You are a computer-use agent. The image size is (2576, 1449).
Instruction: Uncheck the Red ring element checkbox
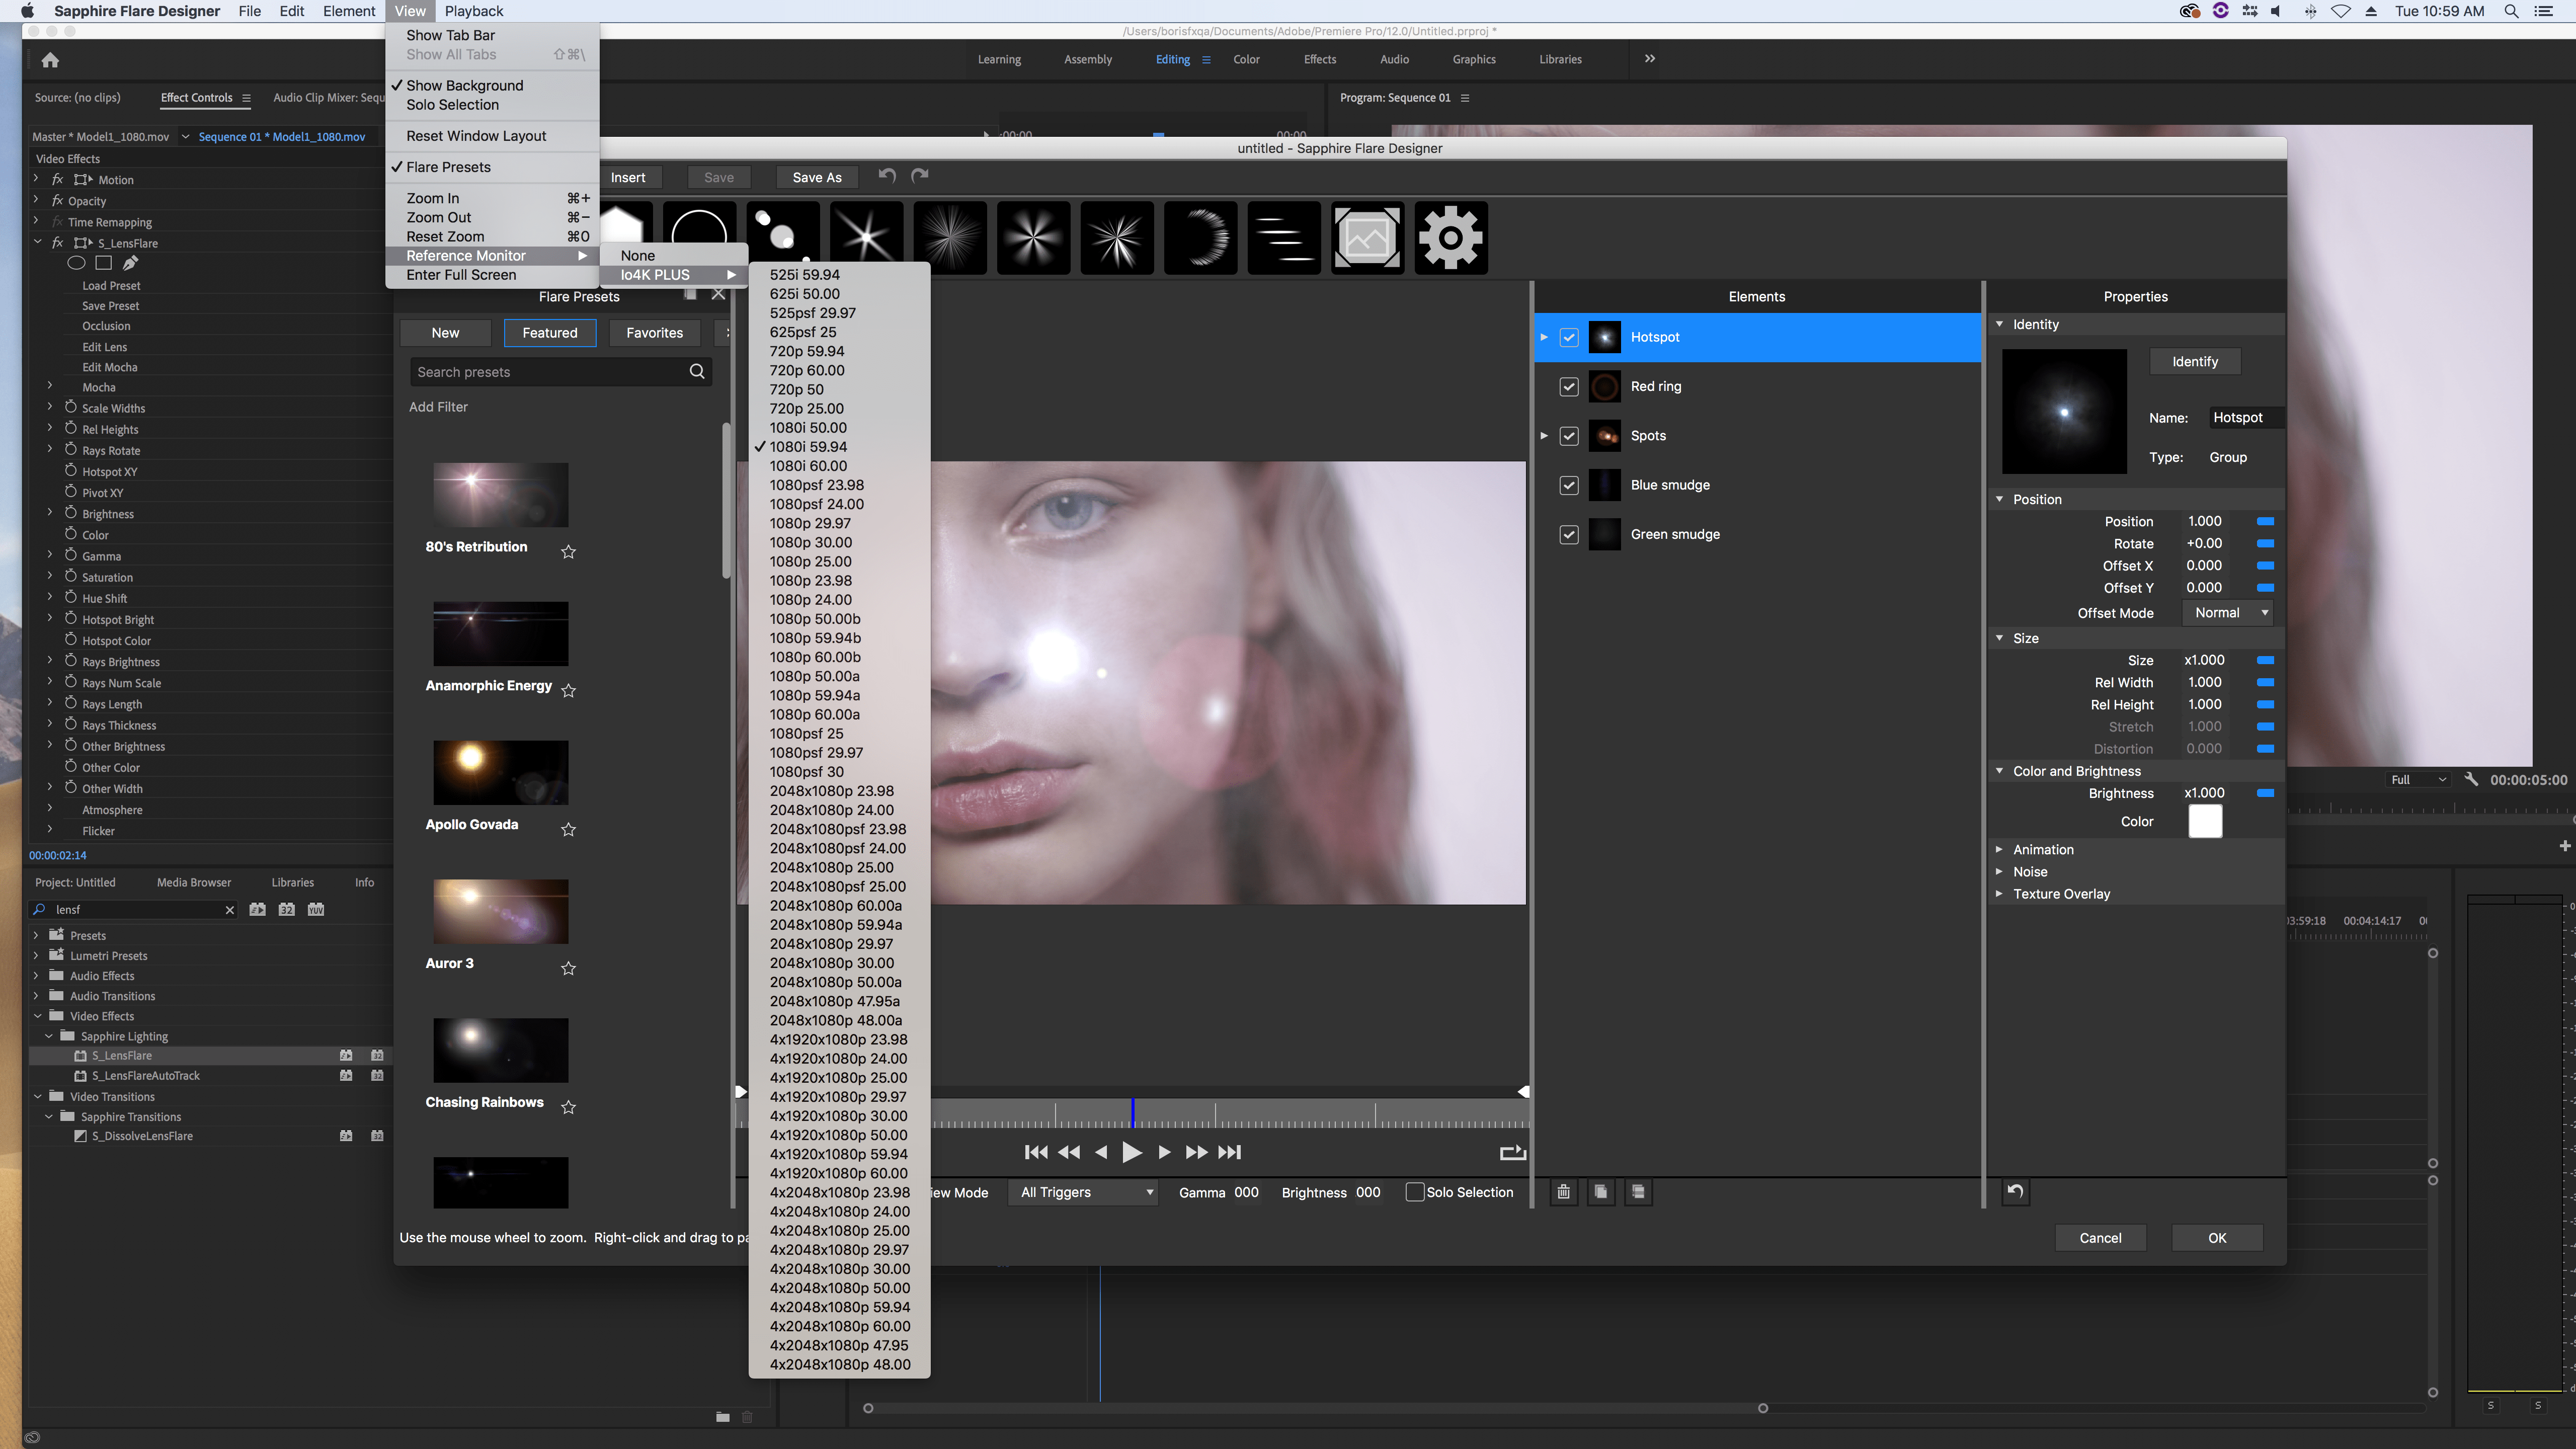coord(1569,387)
